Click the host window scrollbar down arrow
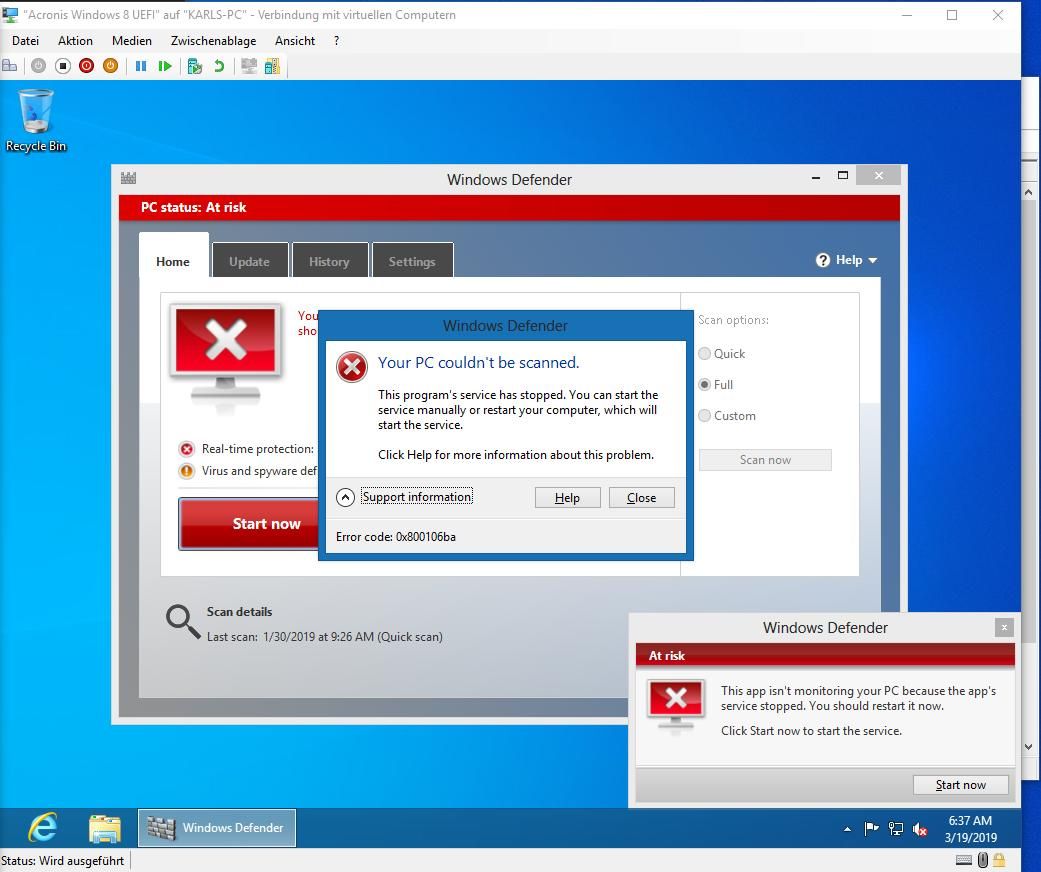This screenshot has height=872, width=1041. [x=1028, y=746]
